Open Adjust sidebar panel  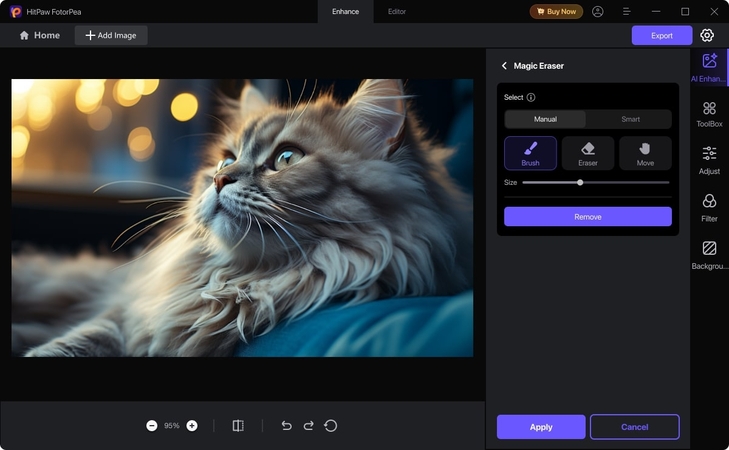709,160
